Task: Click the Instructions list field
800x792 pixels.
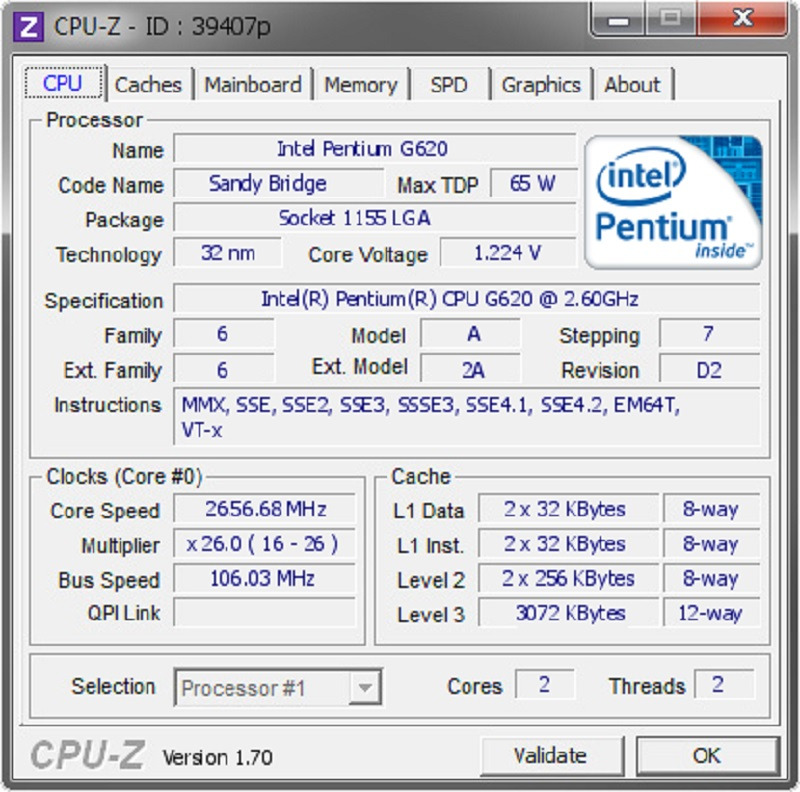Action: [466, 417]
